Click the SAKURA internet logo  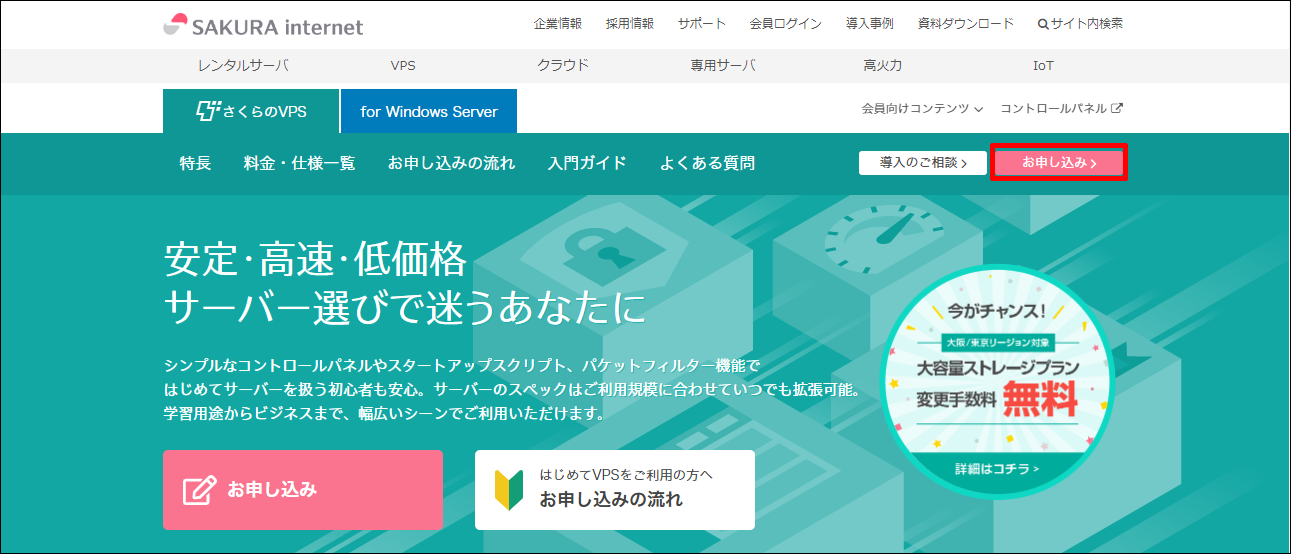tap(263, 26)
